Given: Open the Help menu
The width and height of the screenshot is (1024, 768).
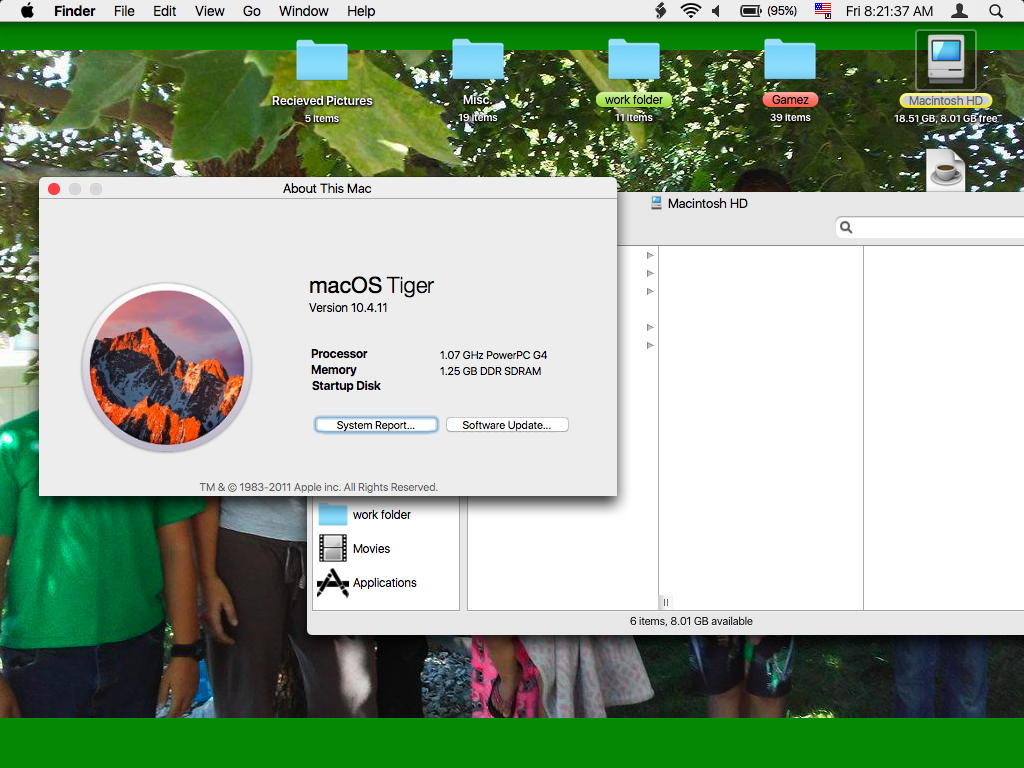Looking at the screenshot, I should coord(361,11).
